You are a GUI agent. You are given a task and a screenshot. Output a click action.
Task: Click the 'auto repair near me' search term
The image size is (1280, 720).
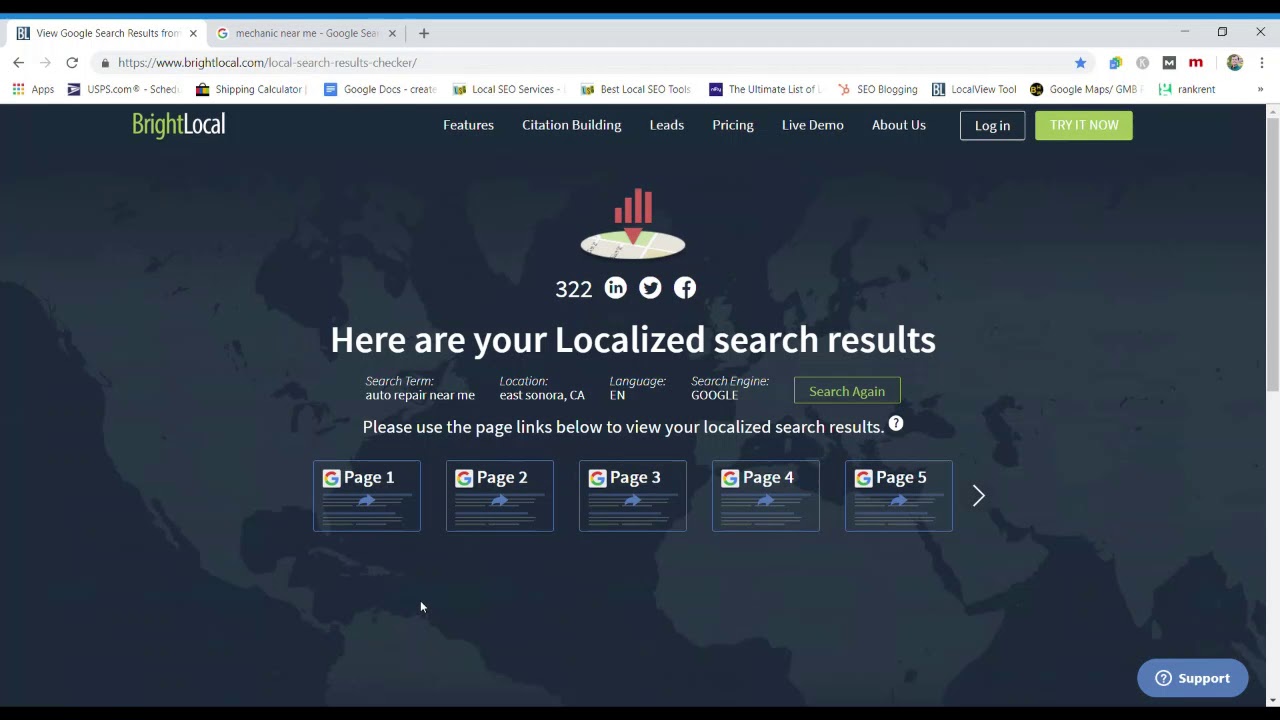click(420, 395)
